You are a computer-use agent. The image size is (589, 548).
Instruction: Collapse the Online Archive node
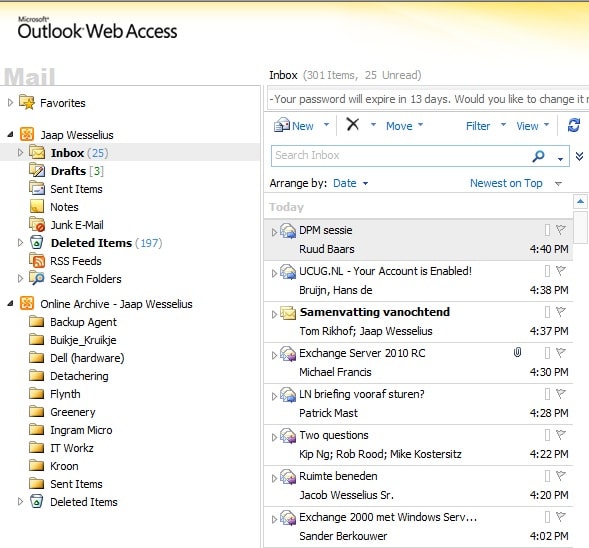10,303
